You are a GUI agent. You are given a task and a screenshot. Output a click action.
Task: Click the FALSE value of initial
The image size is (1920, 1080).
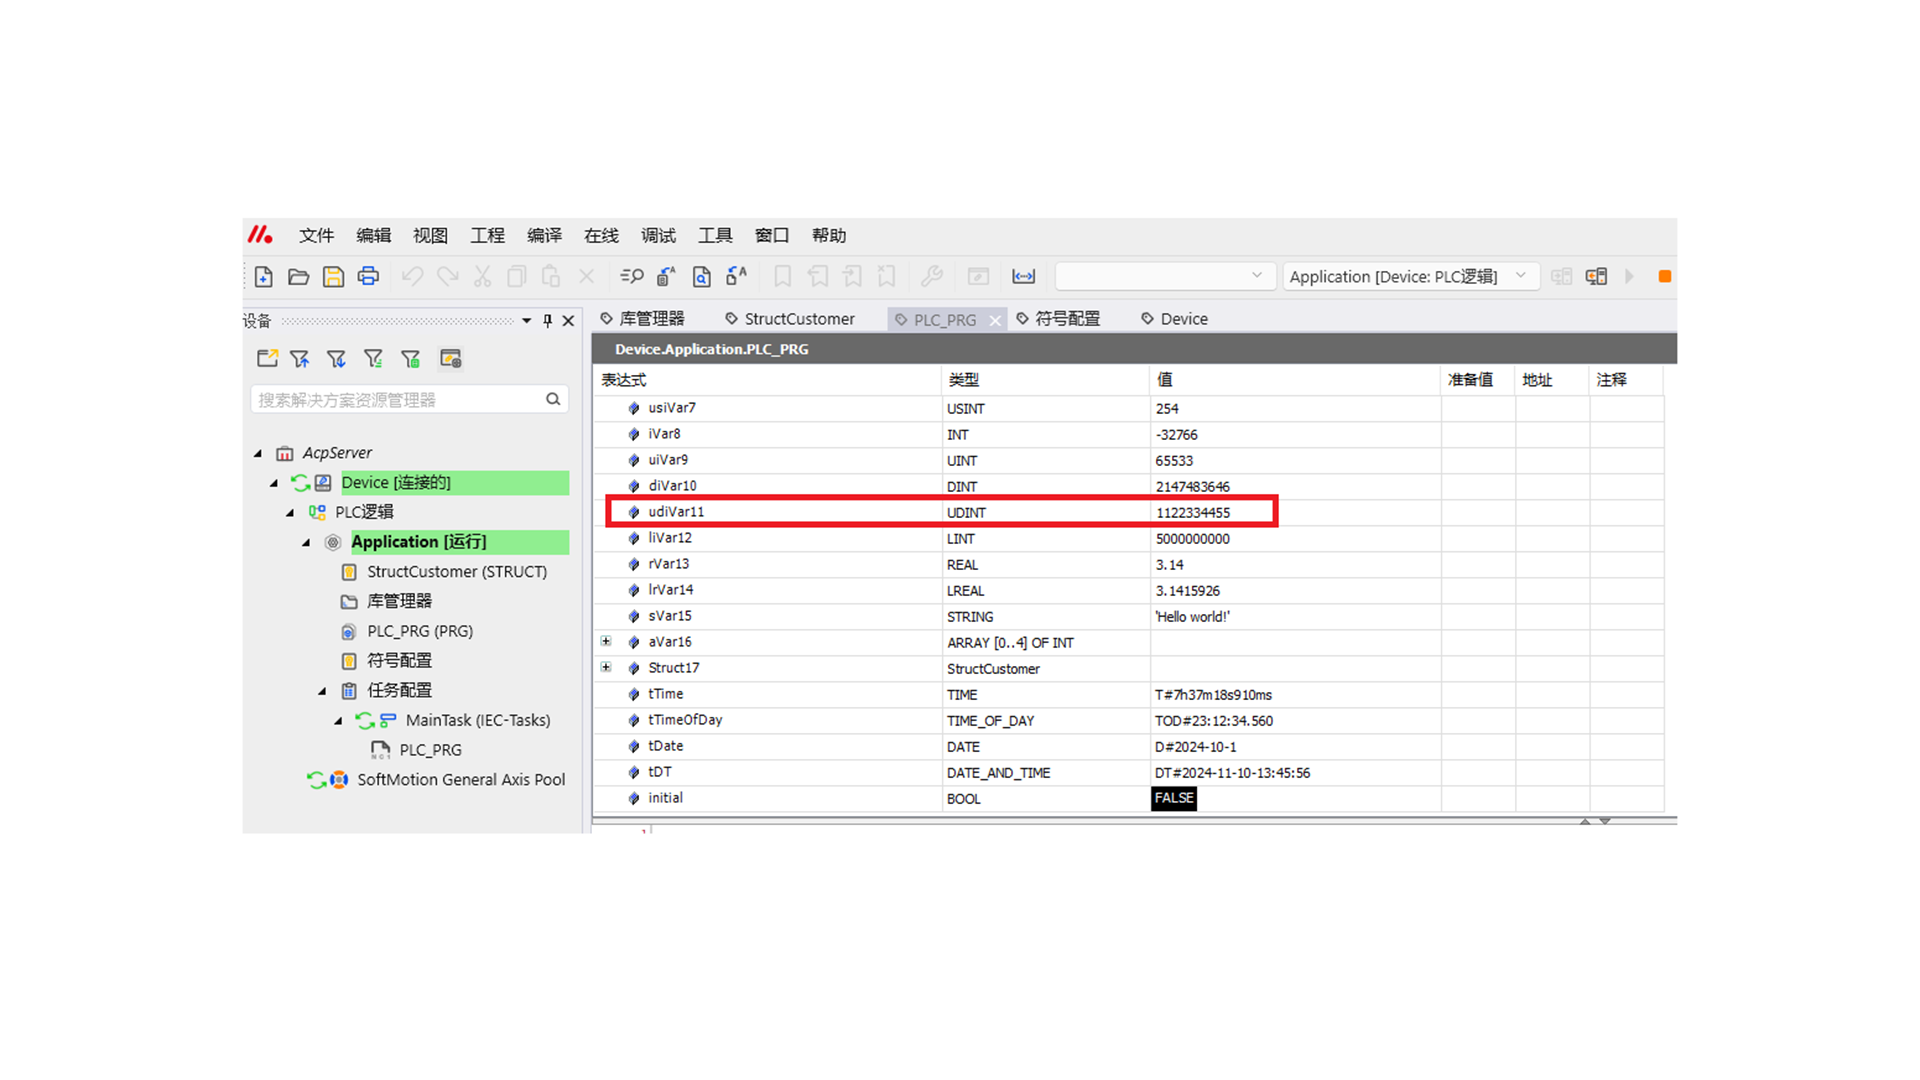click(x=1174, y=798)
